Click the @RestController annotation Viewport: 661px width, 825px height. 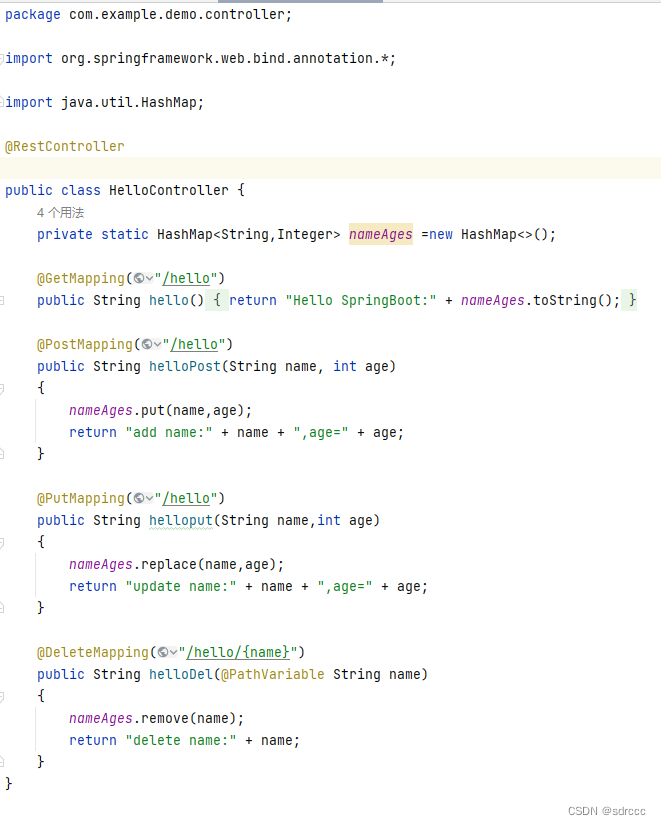coord(65,146)
